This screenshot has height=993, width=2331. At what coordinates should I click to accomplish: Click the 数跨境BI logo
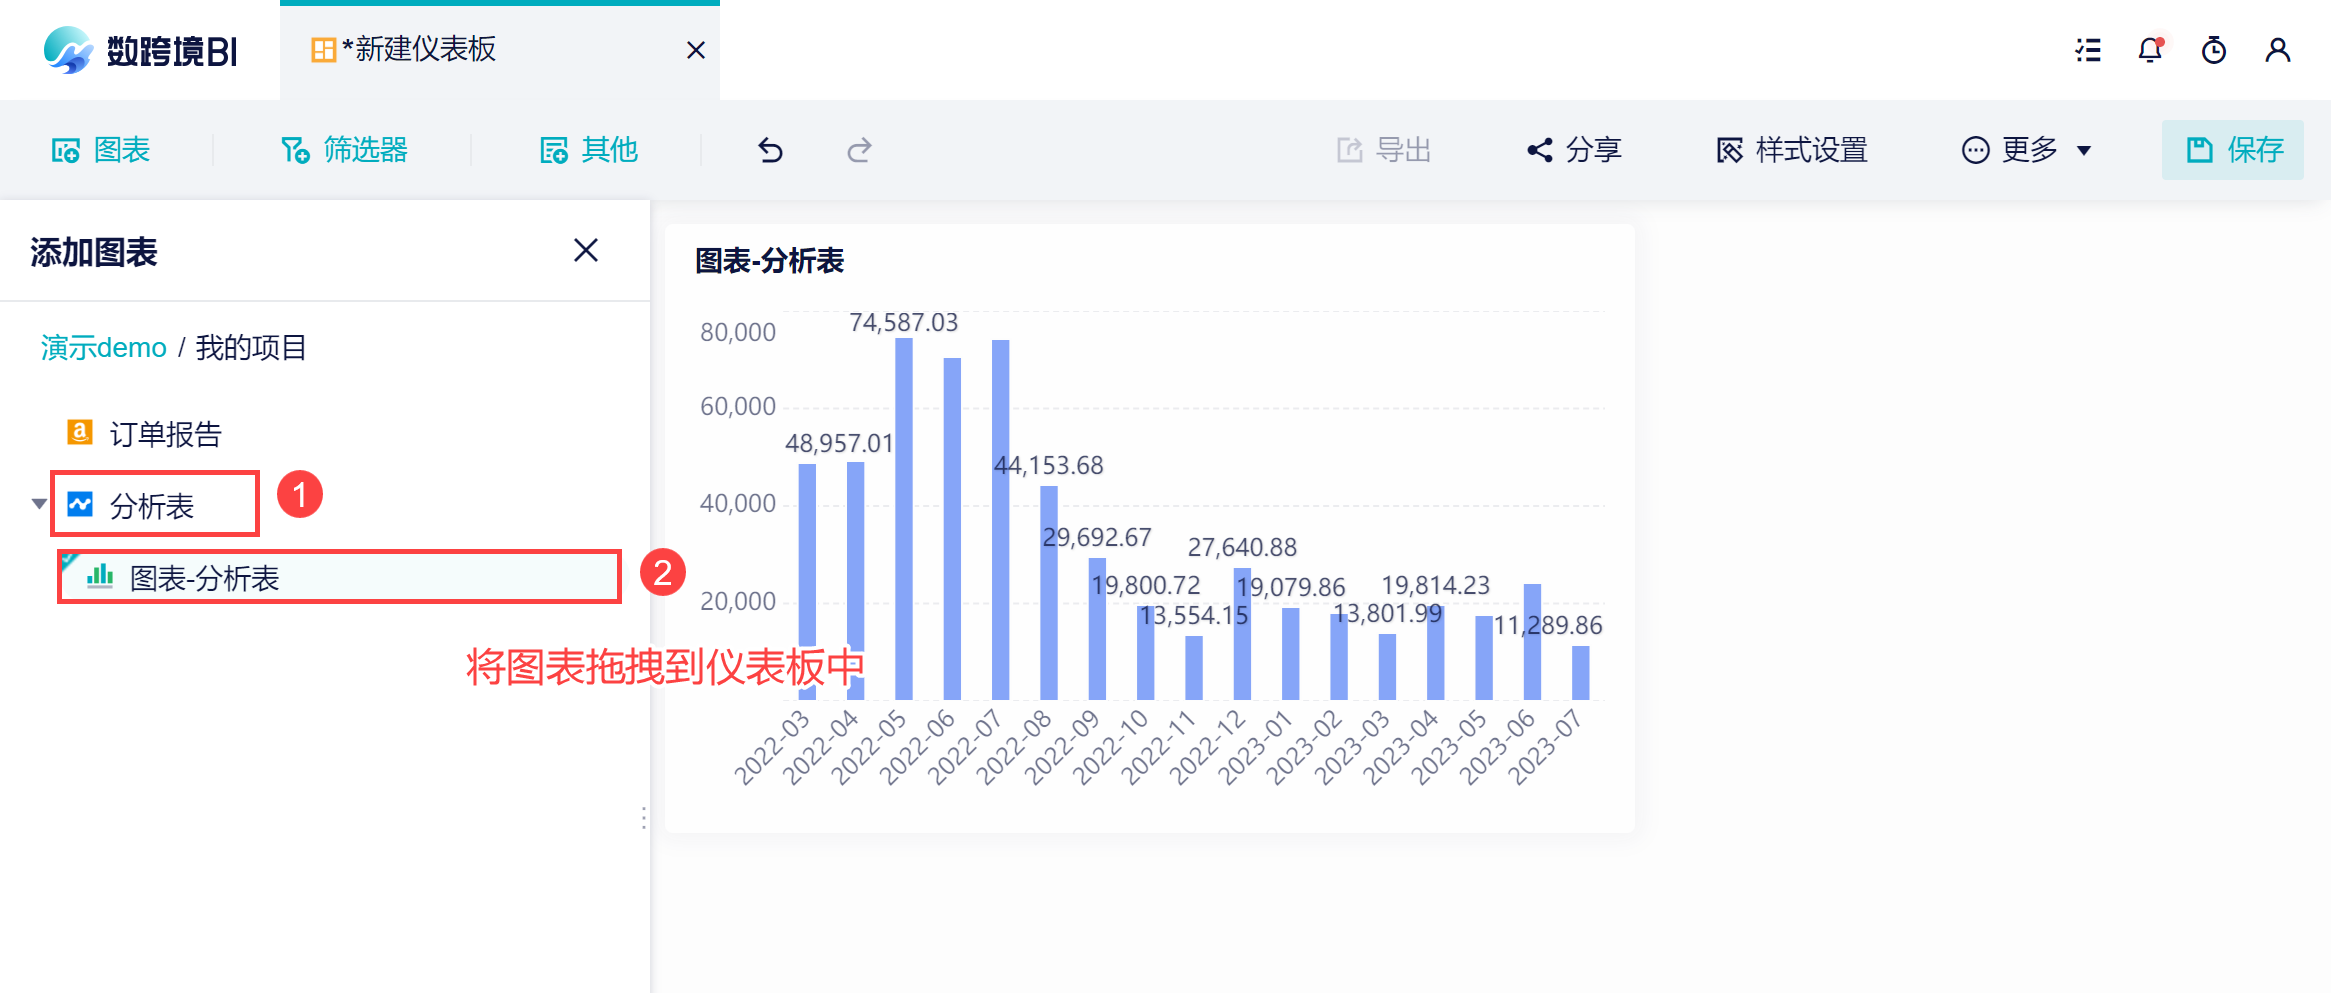coord(140,50)
